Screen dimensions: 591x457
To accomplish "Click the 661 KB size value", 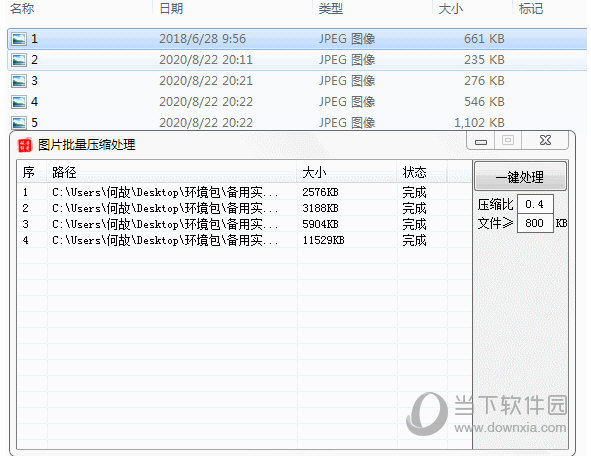I will tap(484, 39).
